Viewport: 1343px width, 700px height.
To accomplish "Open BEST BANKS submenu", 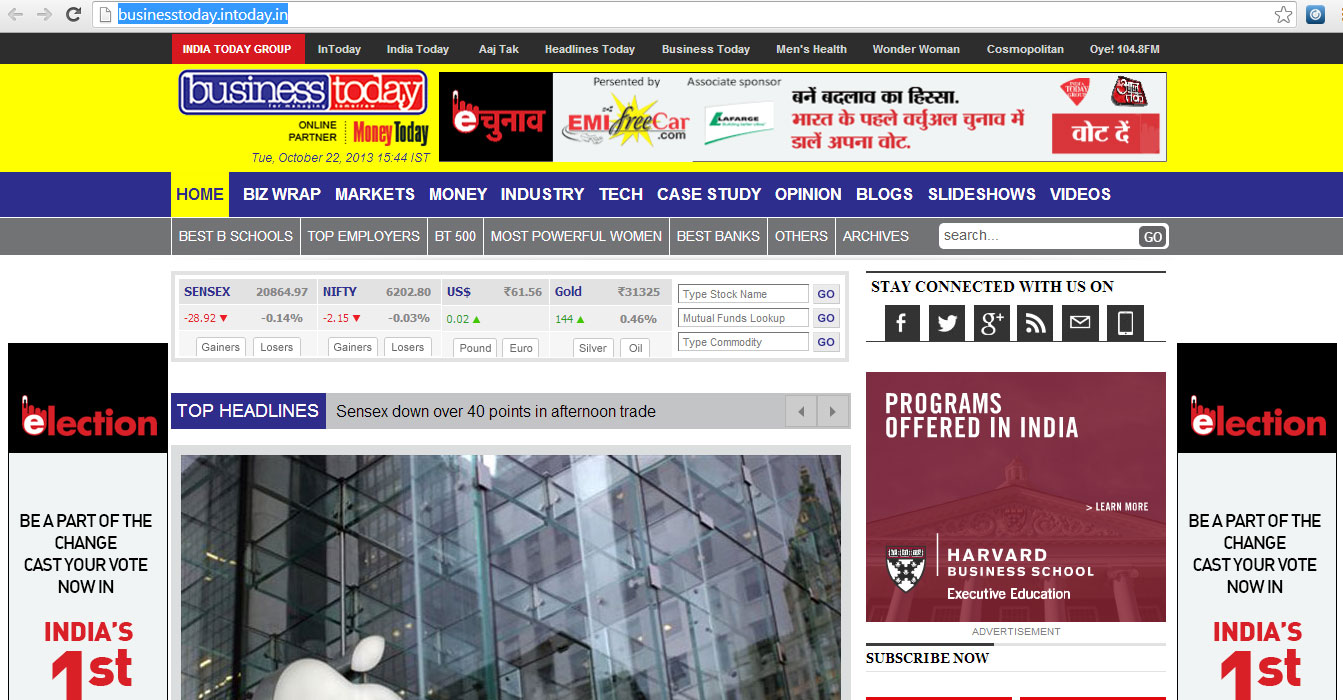I will [718, 236].
